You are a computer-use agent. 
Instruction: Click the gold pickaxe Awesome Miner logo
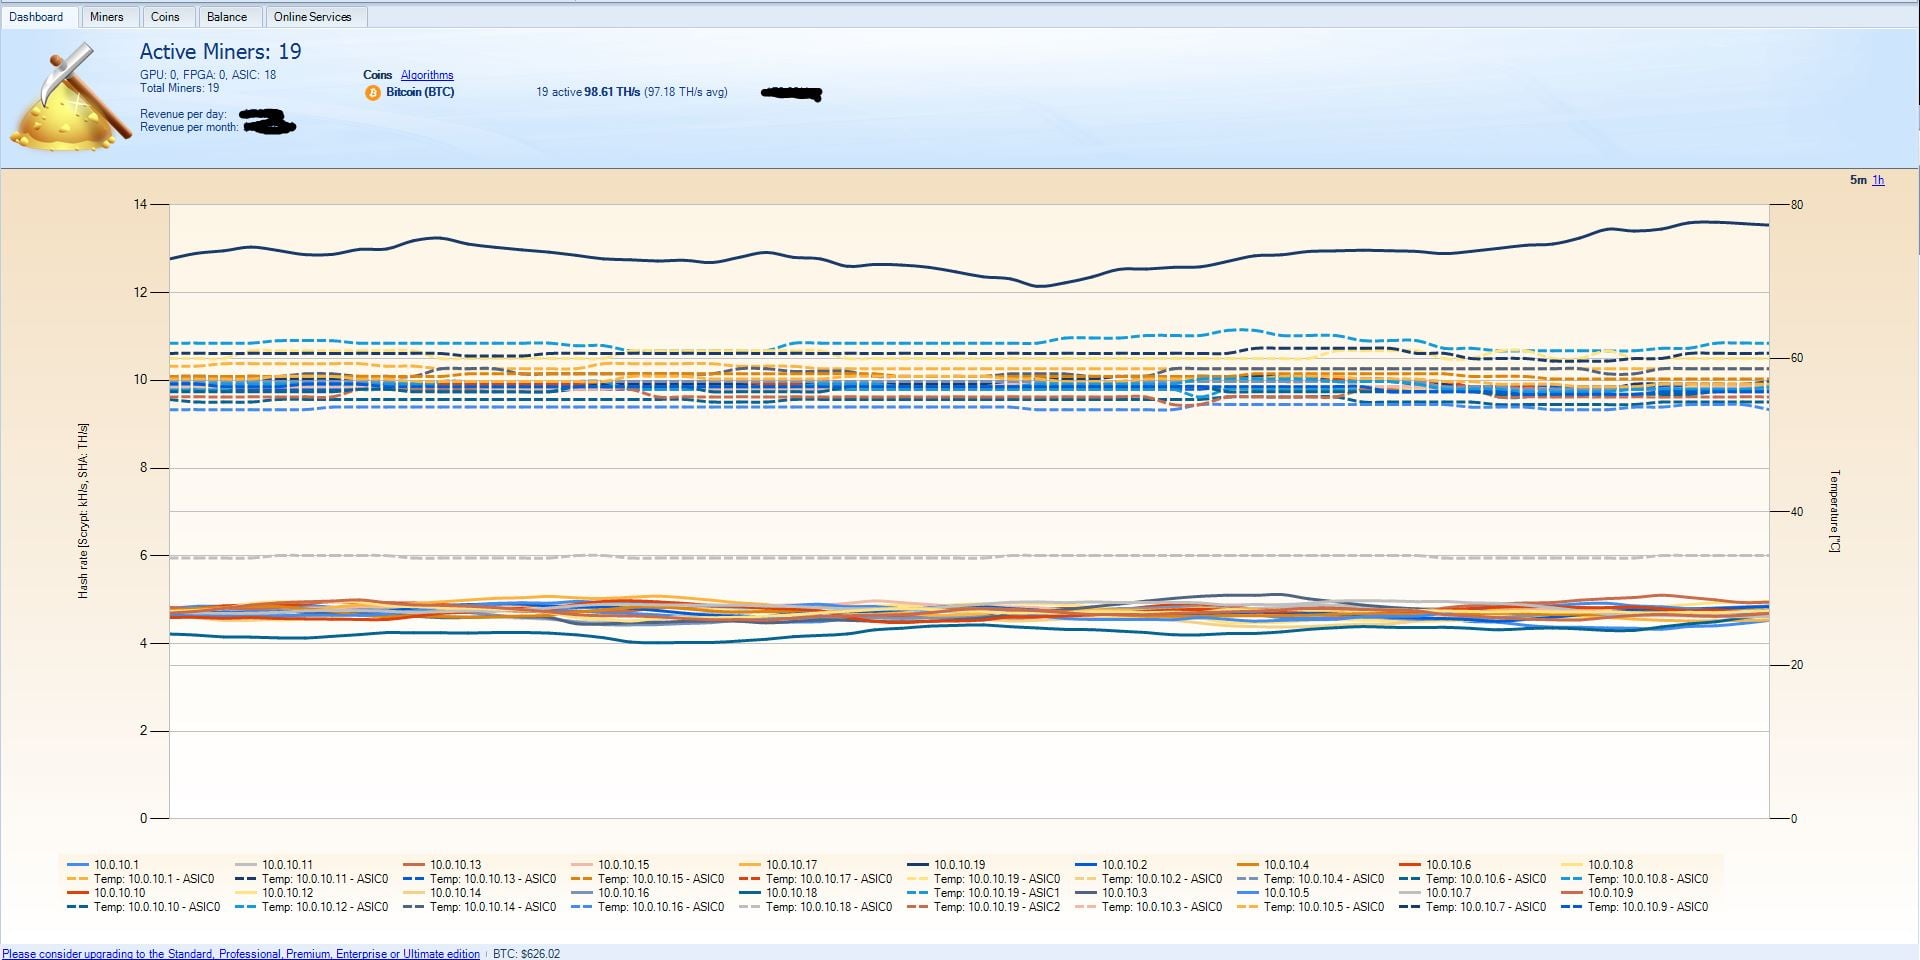point(70,98)
